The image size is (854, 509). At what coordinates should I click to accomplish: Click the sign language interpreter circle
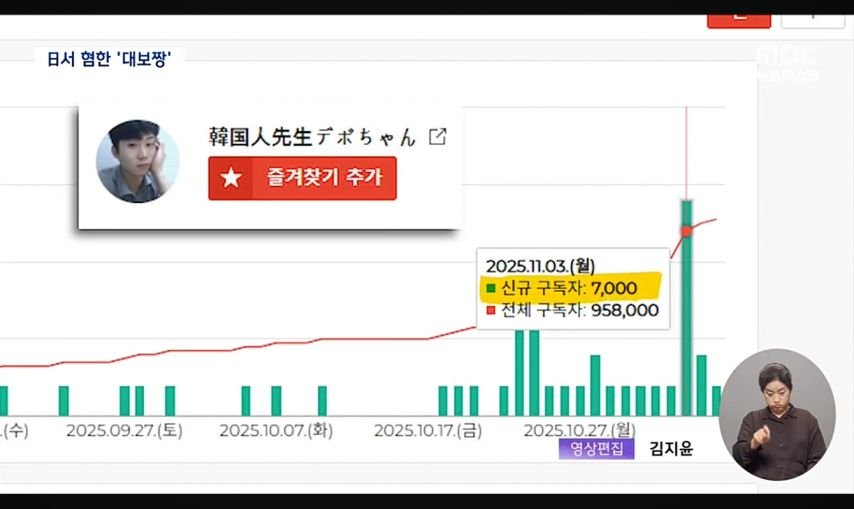point(777,414)
